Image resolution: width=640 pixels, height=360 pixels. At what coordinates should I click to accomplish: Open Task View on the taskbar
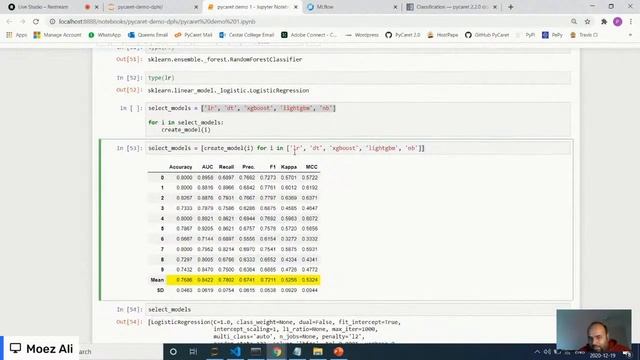pyautogui.click(x=193, y=351)
